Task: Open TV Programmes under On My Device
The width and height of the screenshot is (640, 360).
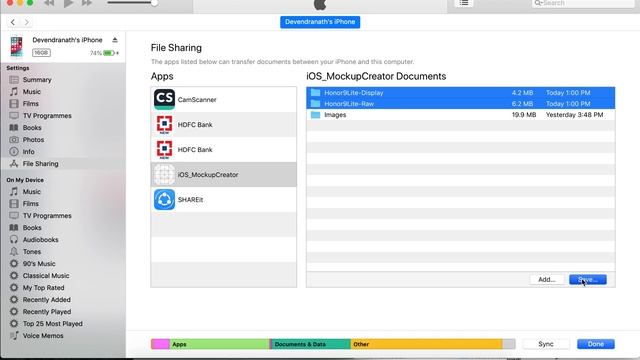Action: coord(47,216)
